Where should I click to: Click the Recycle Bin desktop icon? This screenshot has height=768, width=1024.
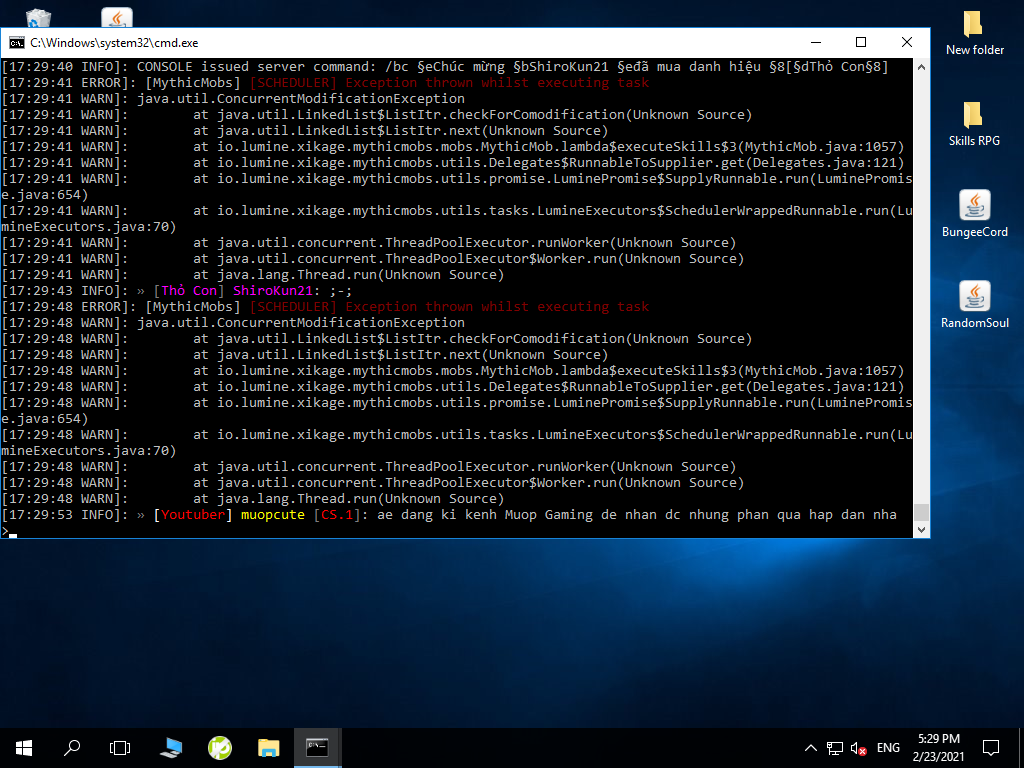(40, 18)
